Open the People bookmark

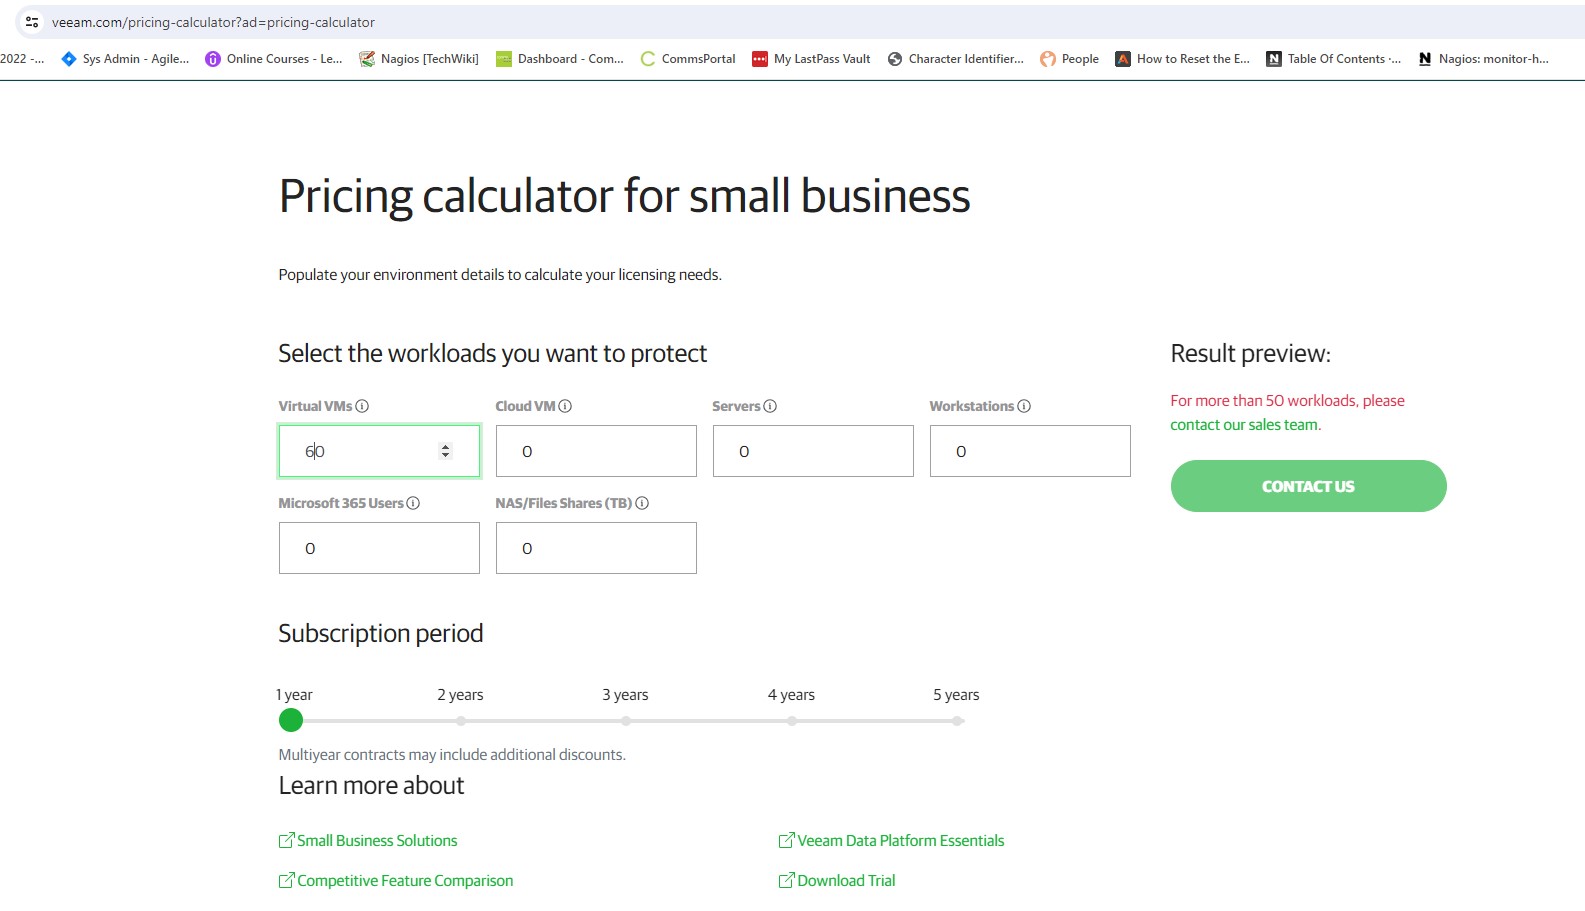(x=1070, y=59)
